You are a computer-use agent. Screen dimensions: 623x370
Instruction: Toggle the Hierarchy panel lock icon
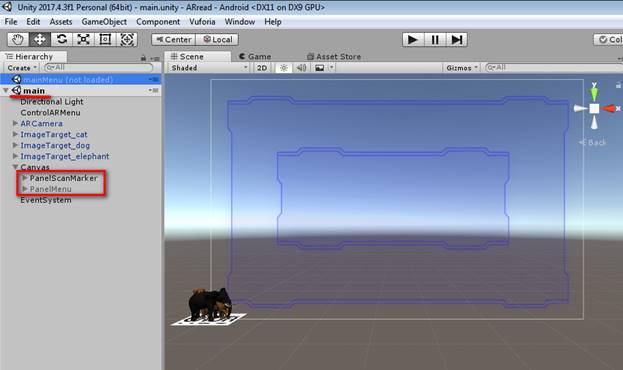(143, 58)
